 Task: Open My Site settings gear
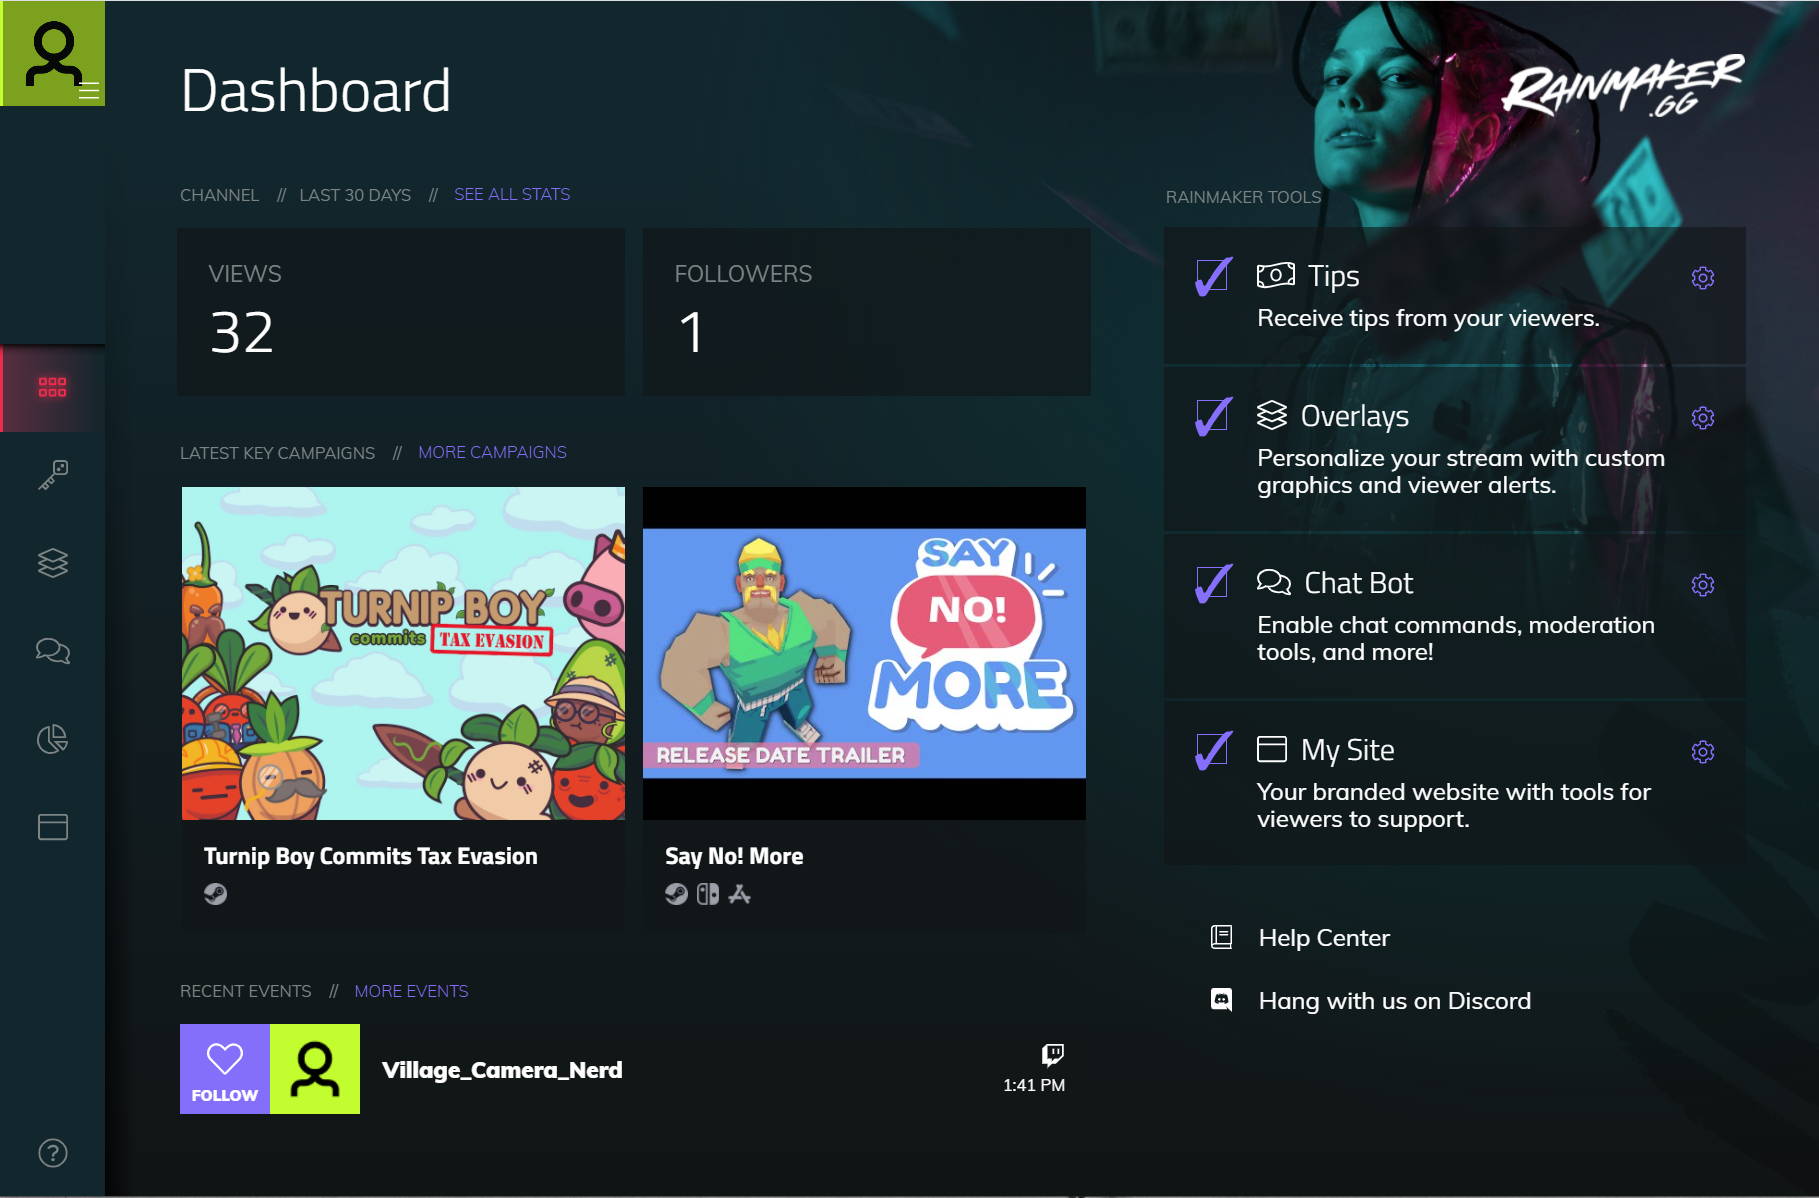tap(1703, 752)
